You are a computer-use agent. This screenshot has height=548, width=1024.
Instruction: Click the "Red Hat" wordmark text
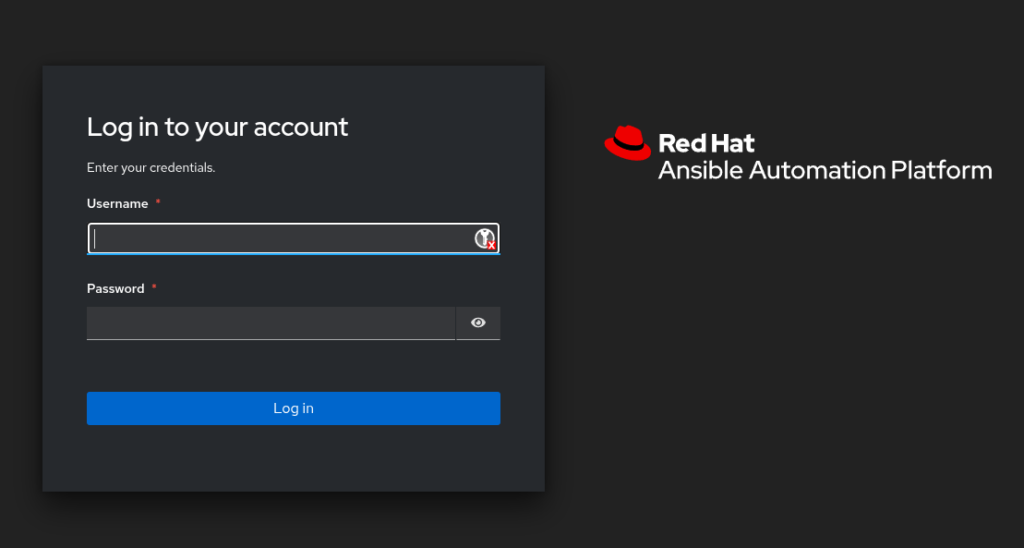coord(706,143)
